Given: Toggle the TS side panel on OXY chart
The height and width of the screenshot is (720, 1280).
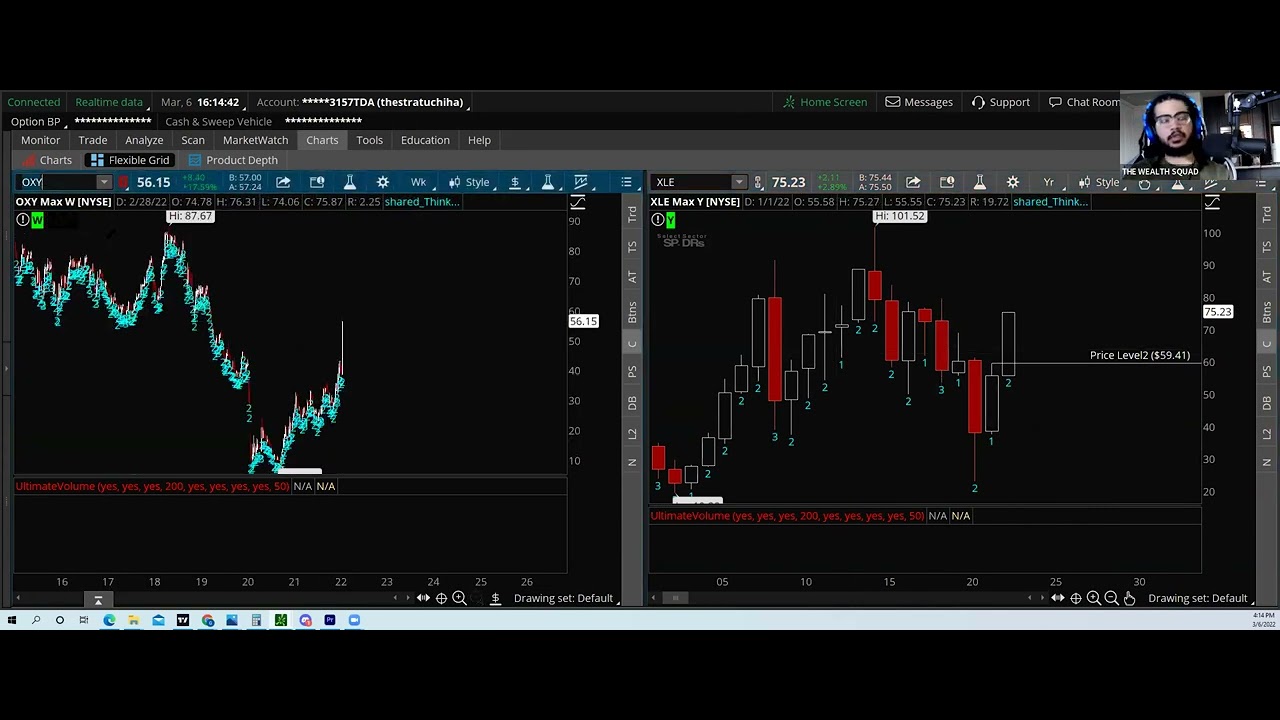Looking at the screenshot, I should pos(632,246).
